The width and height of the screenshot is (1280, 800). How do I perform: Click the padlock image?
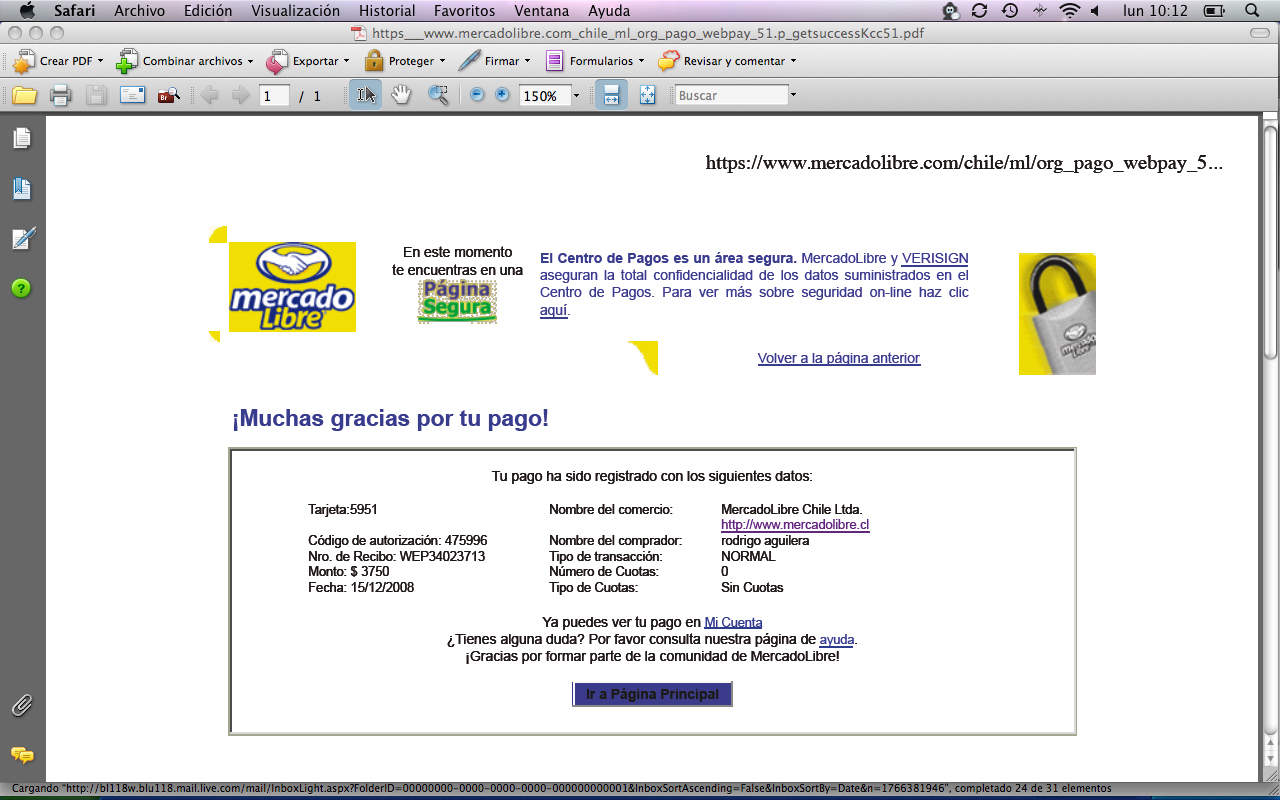click(1057, 314)
